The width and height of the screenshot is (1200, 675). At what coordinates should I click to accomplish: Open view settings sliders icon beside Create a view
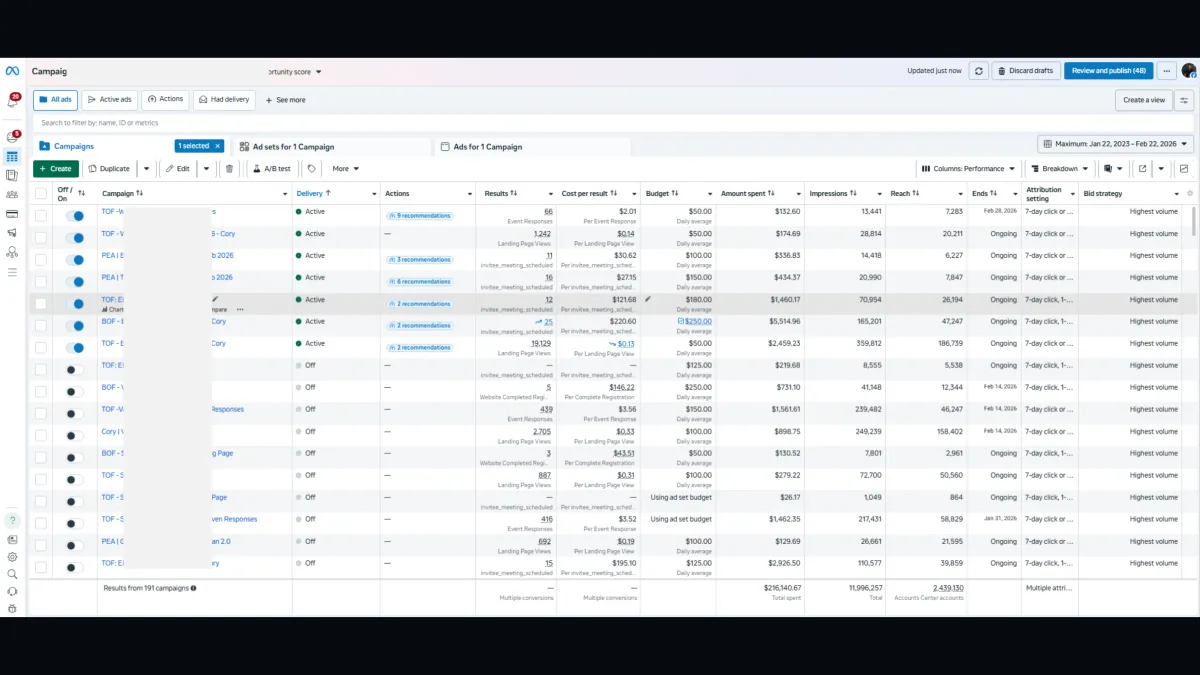[1184, 100]
